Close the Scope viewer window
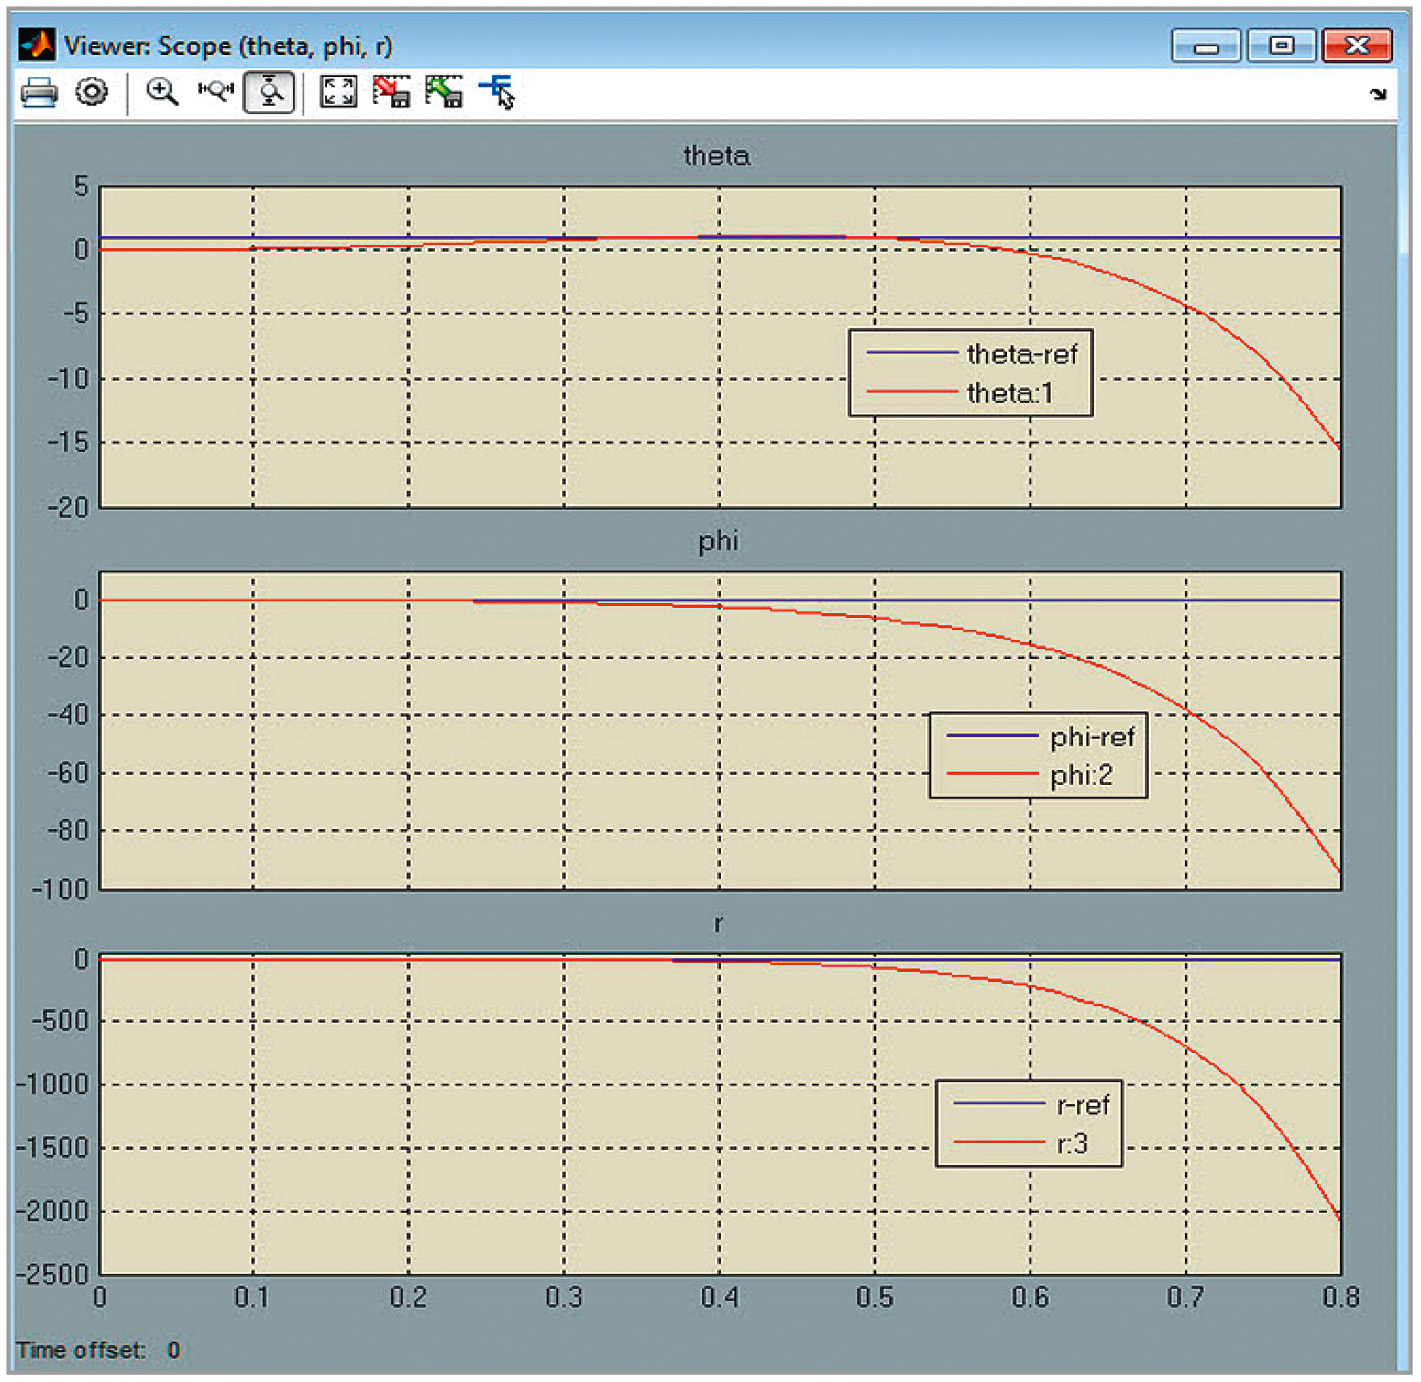The height and width of the screenshot is (1382, 1421). coord(1357,46)
